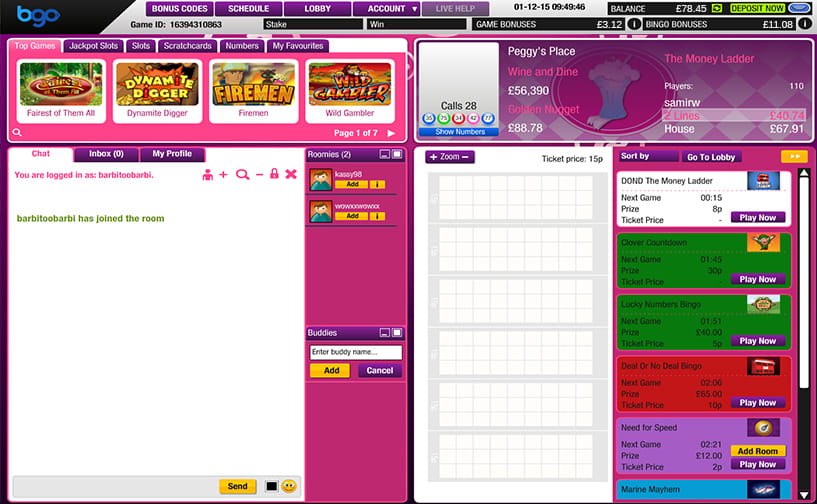Screen dimensions: 817x504
Task: Switch to My Favourites tab
Action: (298, 46)
